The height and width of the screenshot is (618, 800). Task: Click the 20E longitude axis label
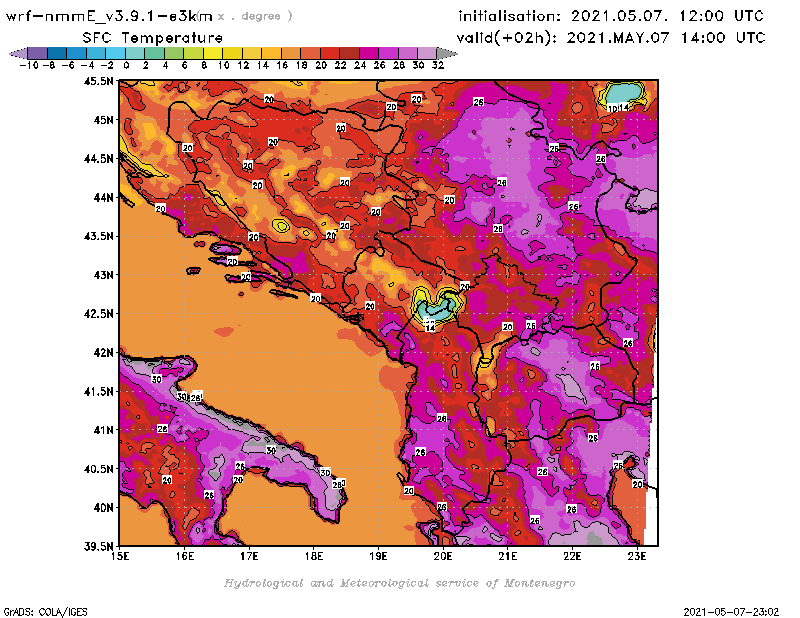pos(443,556)
